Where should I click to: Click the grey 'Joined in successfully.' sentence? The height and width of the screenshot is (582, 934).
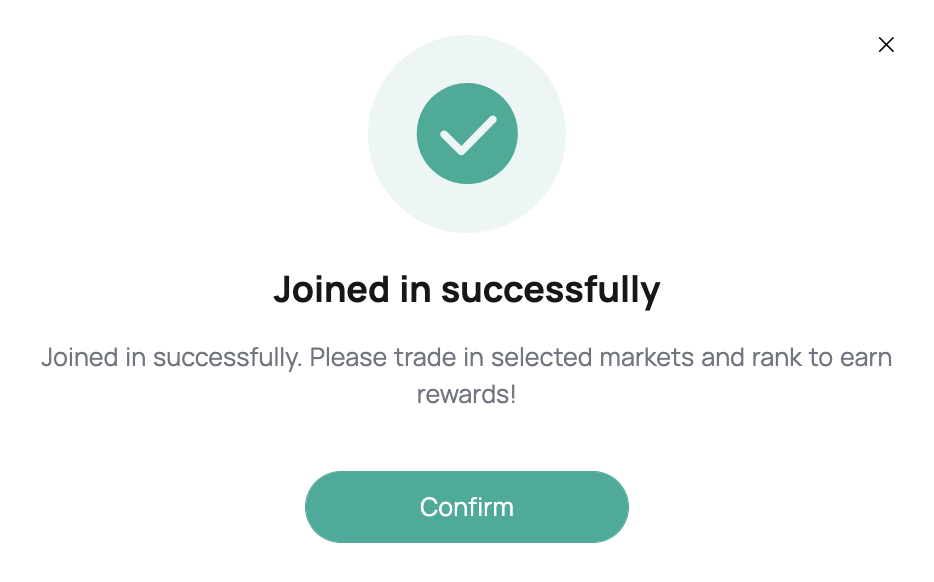[x=172, y=358]
